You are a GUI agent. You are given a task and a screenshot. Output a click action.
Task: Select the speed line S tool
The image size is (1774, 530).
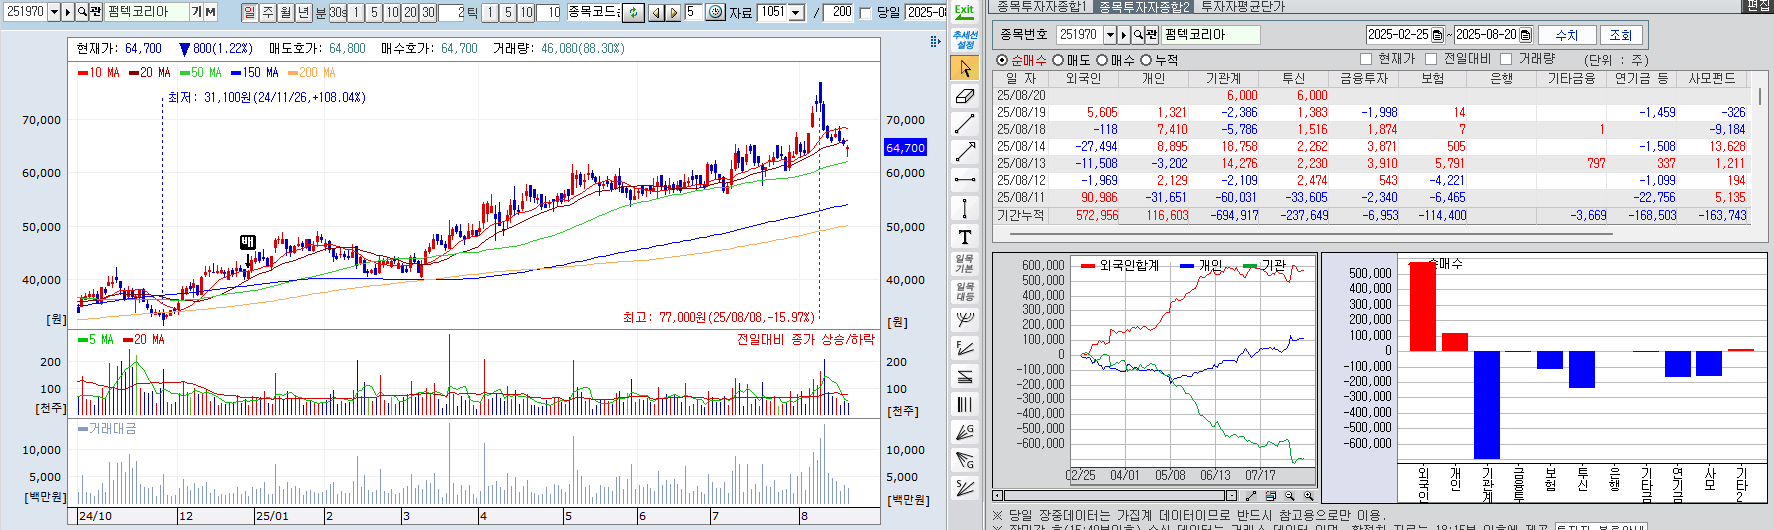coord(964,488)
